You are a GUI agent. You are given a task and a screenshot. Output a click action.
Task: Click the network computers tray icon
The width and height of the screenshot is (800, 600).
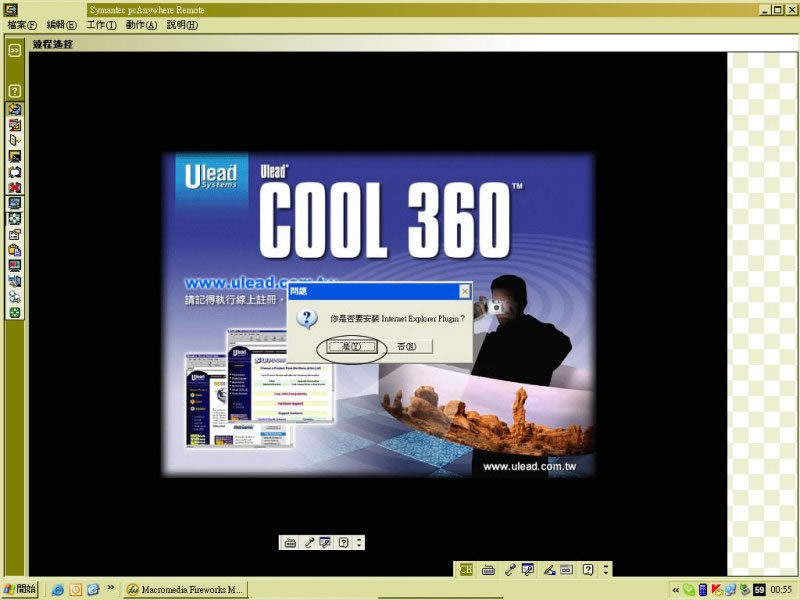[730, 590]
